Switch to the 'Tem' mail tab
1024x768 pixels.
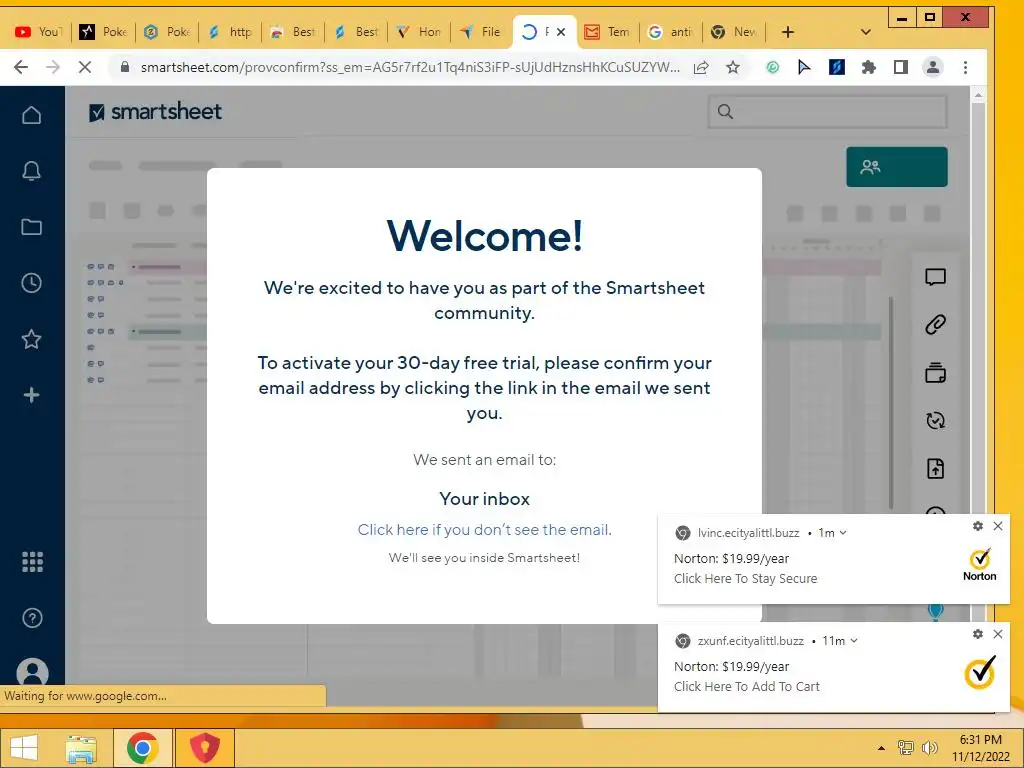click(x=609, y=32)
